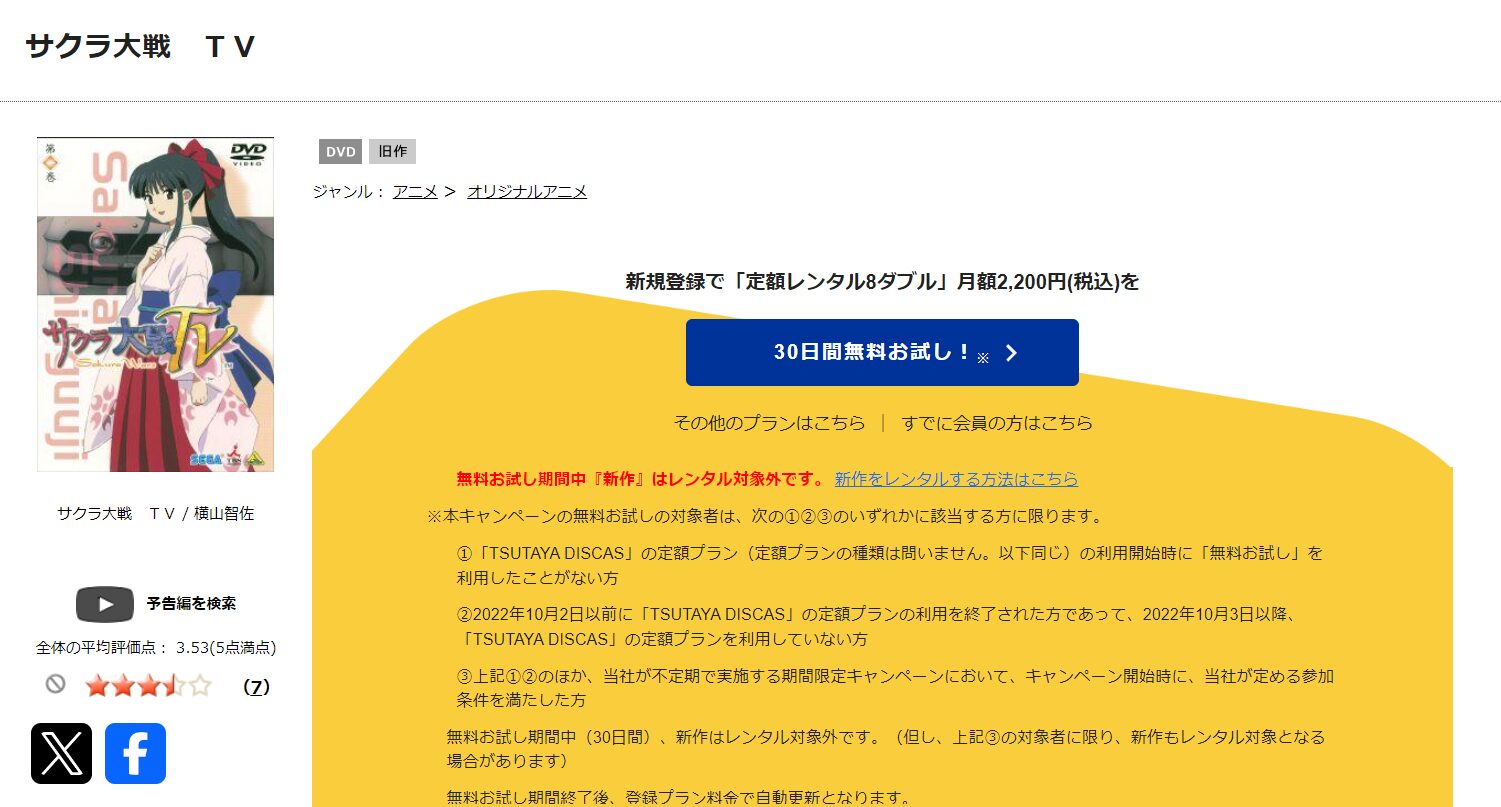Share on X (Twitter) icon
This screenshot has width=1501, height=807.
click(61, 753)
